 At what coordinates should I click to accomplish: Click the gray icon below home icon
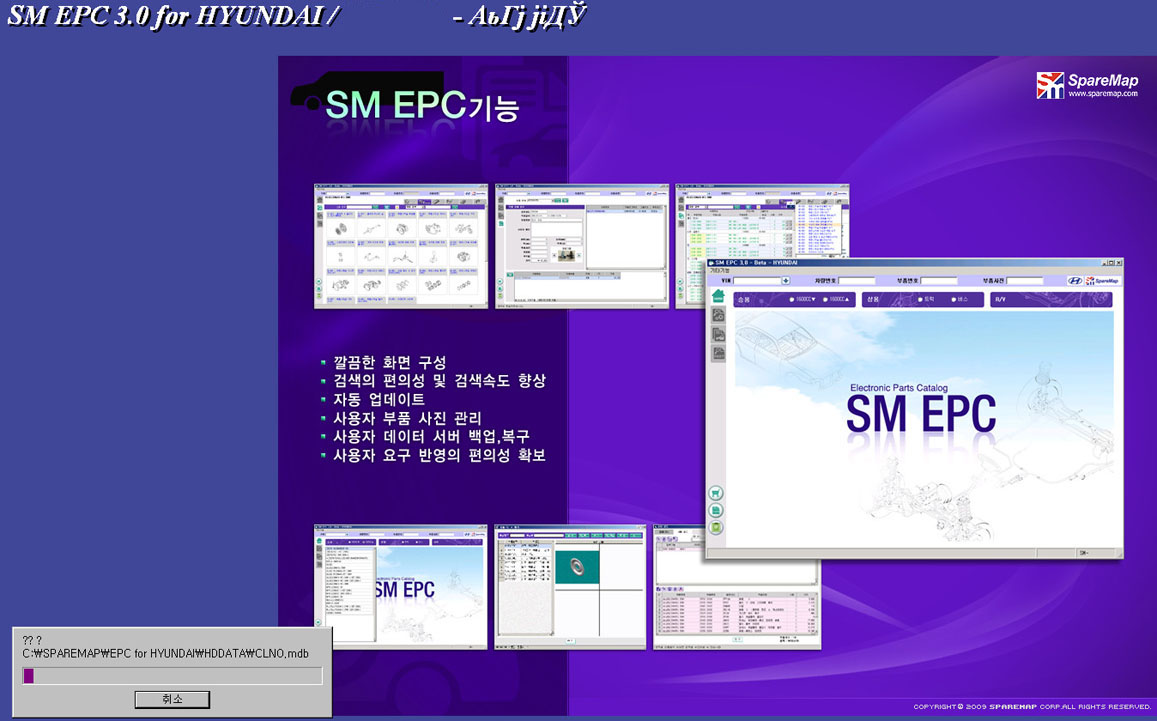click(717, 316)
